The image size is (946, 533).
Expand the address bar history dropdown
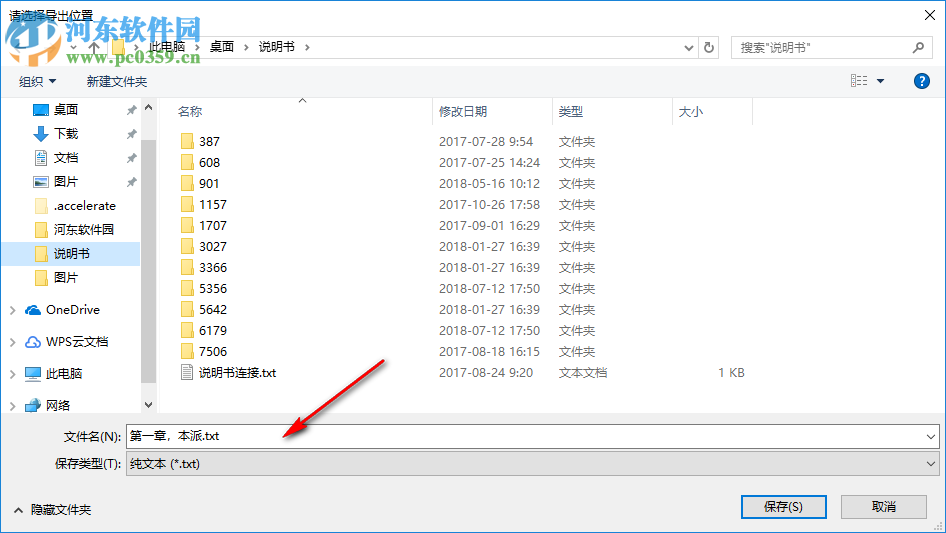click(x=688, y=47)
